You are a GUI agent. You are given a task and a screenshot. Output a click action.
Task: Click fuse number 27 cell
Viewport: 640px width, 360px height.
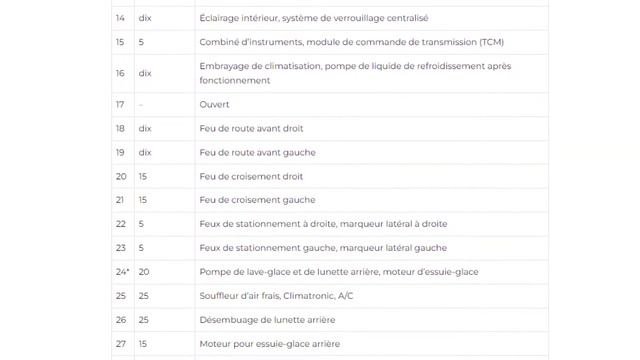point(123,344)
